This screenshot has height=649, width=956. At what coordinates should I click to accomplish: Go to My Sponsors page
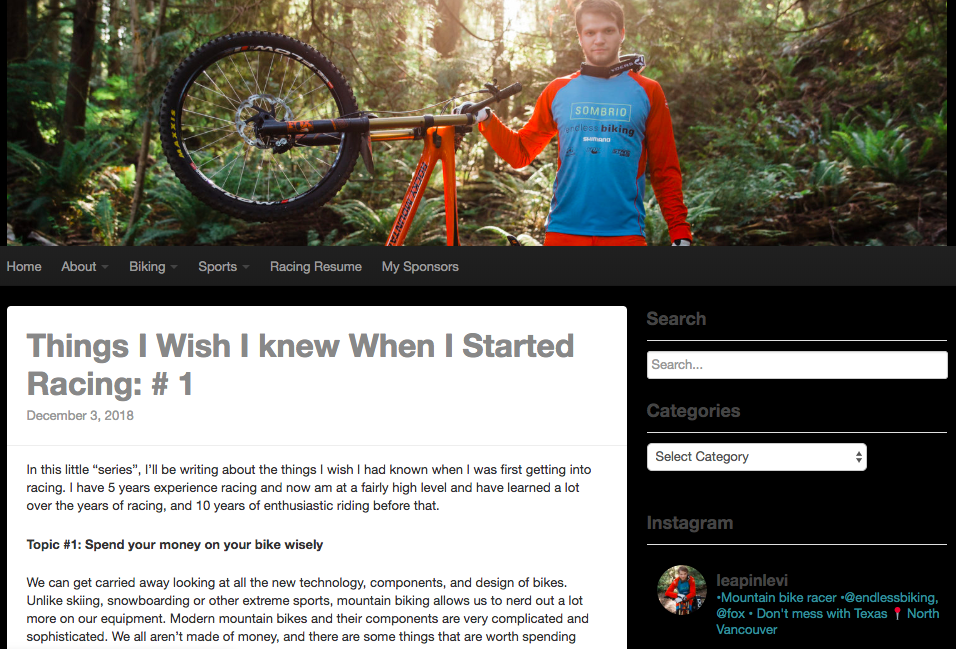click(420, 267)
